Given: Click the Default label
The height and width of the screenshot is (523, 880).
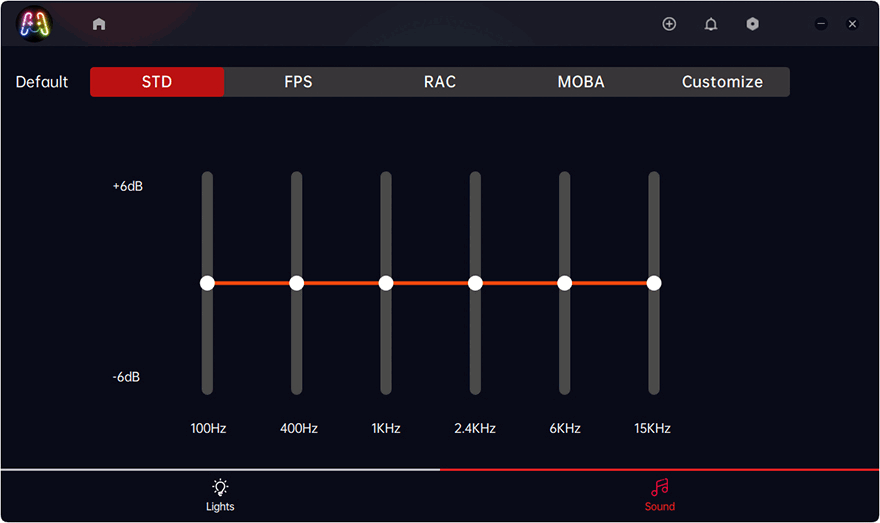Looking at the screenshot, I should (42, 82).
